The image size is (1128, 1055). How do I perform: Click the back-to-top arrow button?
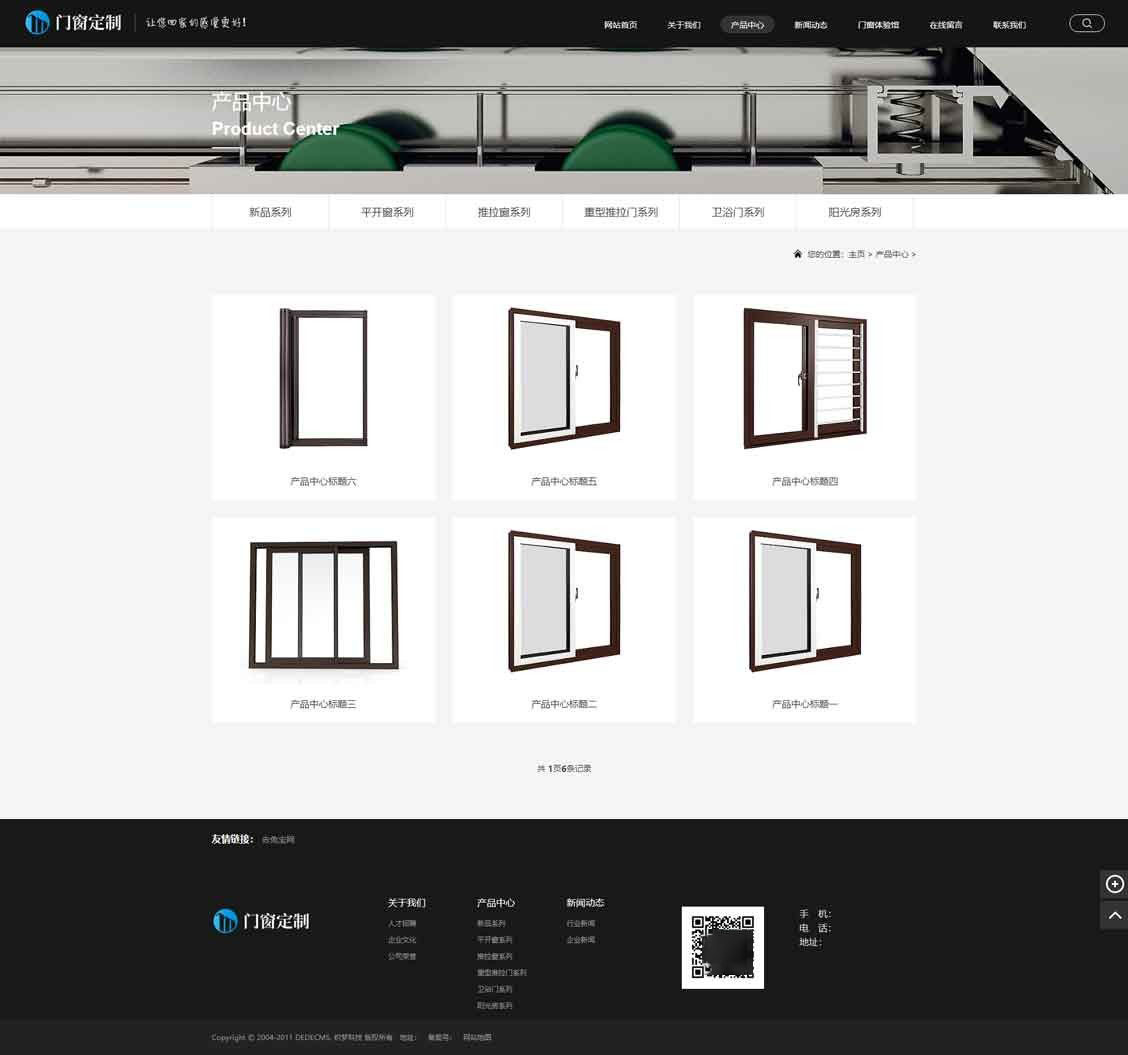coord(1114,915)
